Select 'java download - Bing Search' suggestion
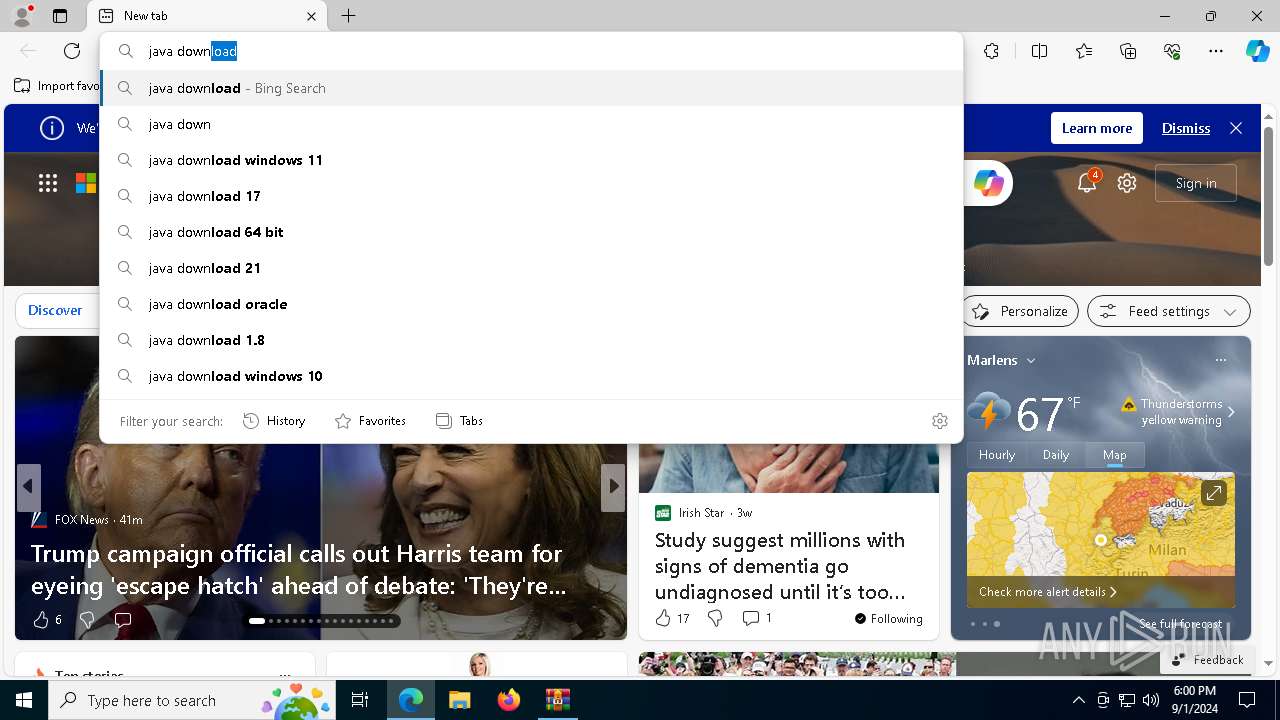The image size is (1280, 720). (532, 88)
